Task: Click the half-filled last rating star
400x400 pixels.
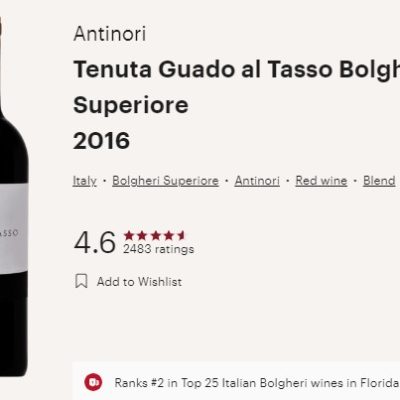Action: coord(181,236)
